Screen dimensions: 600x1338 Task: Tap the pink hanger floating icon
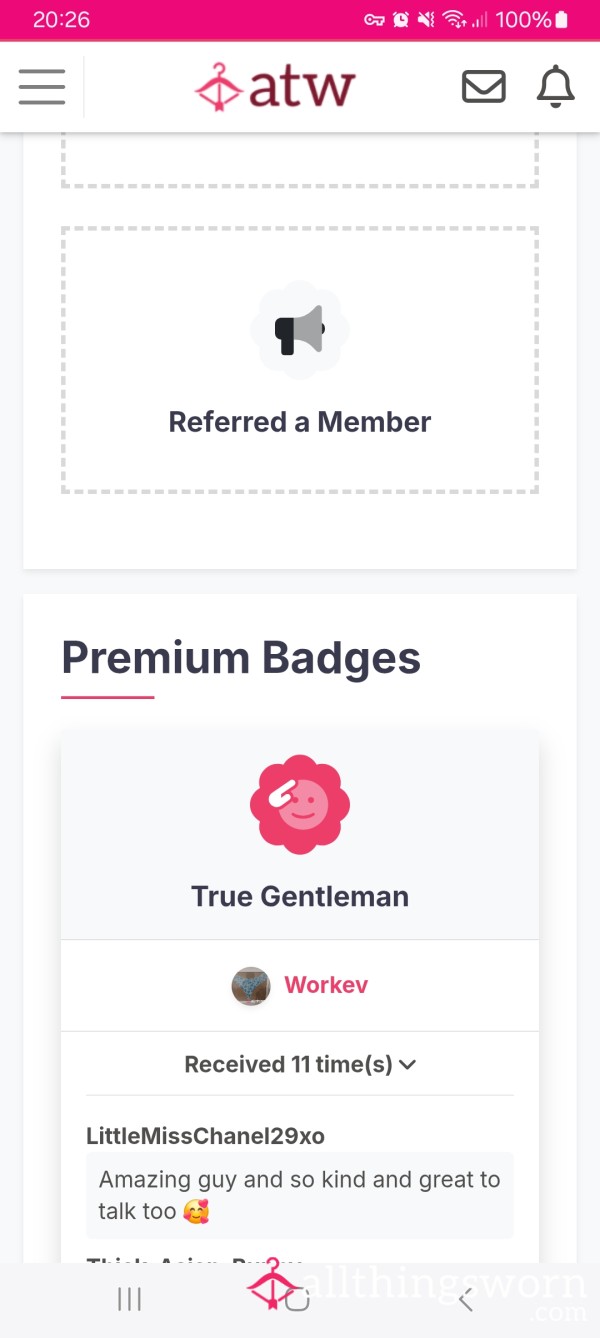[x=274, y=1284]
